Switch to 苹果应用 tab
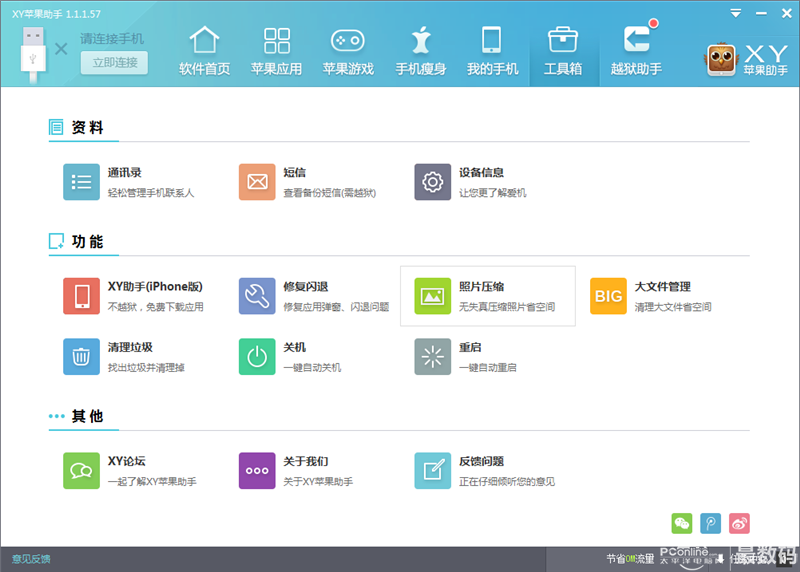 (276, 51)
